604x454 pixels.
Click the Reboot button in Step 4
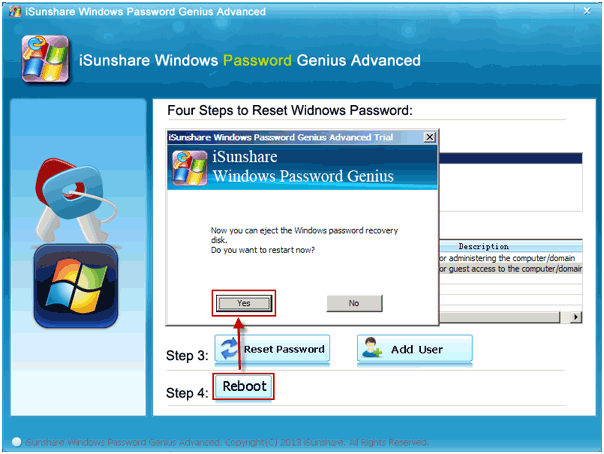244,386
